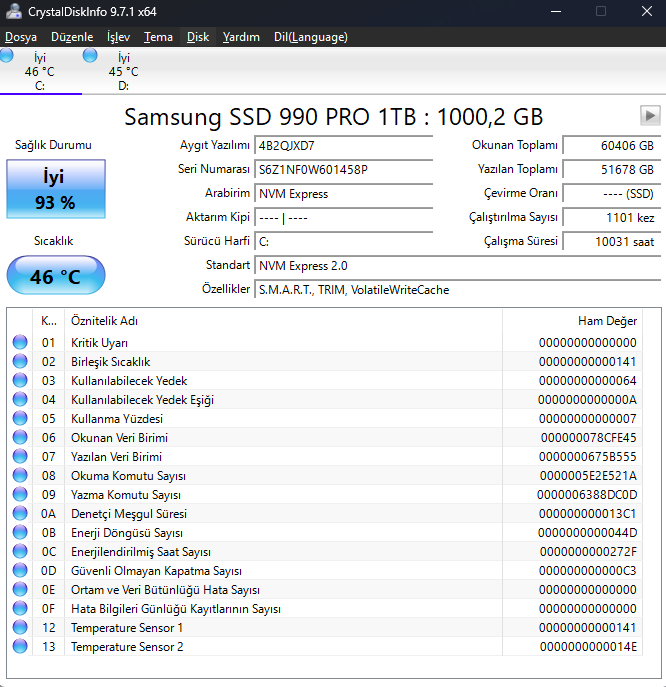This screenshot has height=687, width=666.
Task: Click the Arabirim field NVM Express
Action: pyautogui.click(x=344, y=194)
